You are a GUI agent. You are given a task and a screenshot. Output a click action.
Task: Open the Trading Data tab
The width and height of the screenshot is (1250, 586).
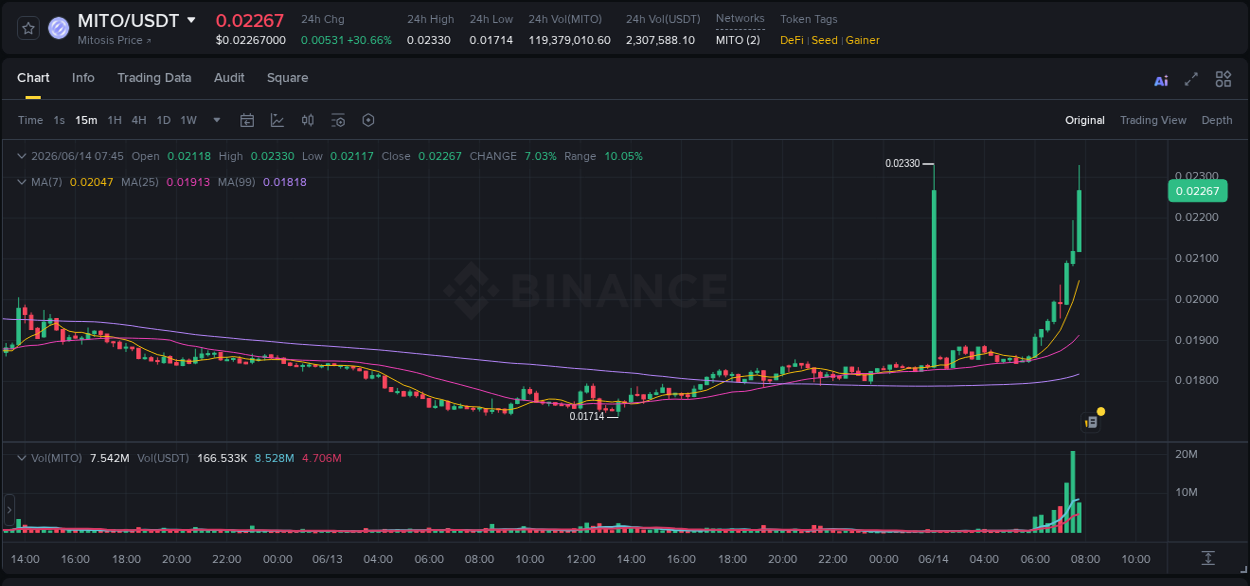click(154, 78)
